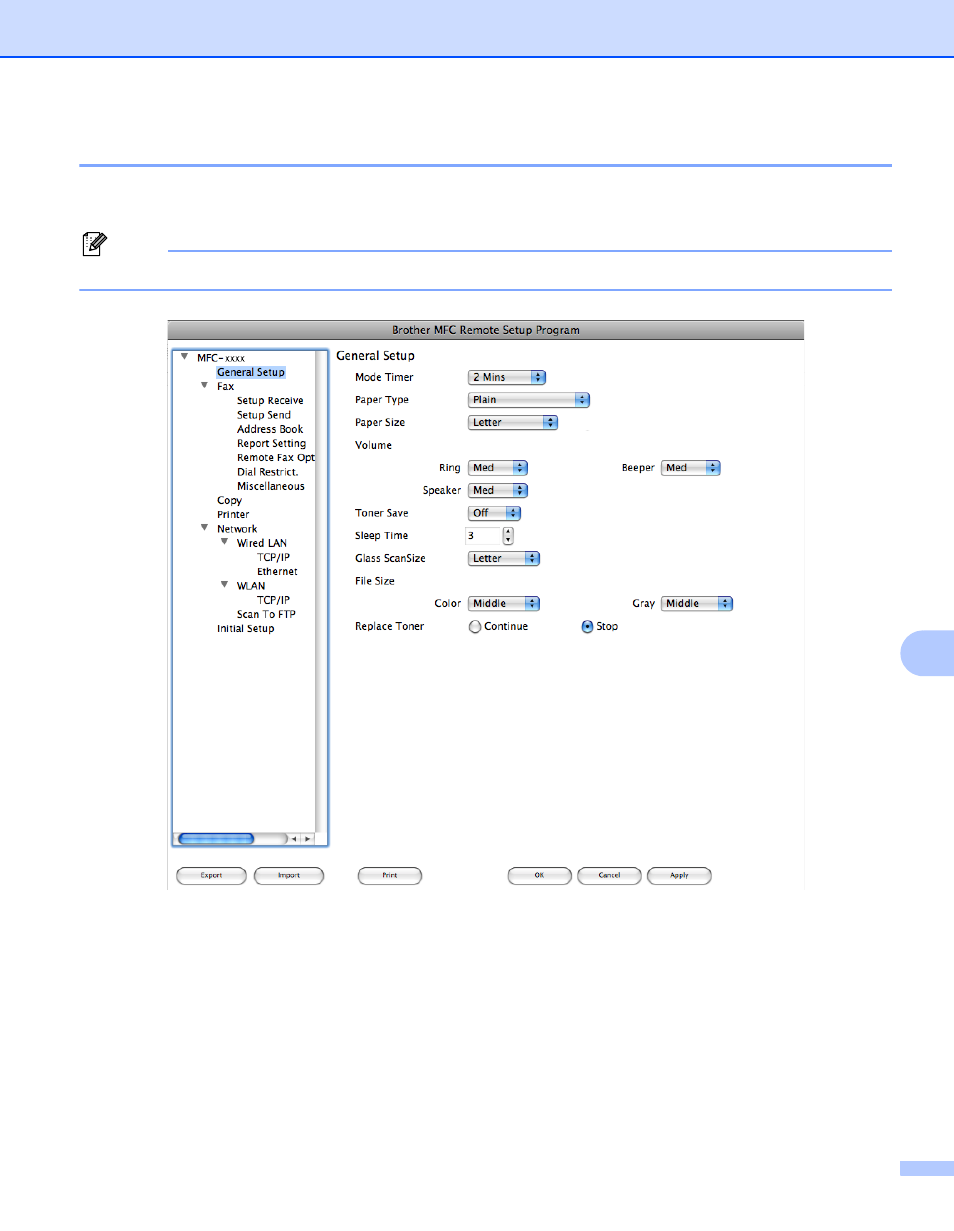Select Continue for Replace Toner
The height and width of the screenshot is (1231, 954).
click(x=498, y=626)
